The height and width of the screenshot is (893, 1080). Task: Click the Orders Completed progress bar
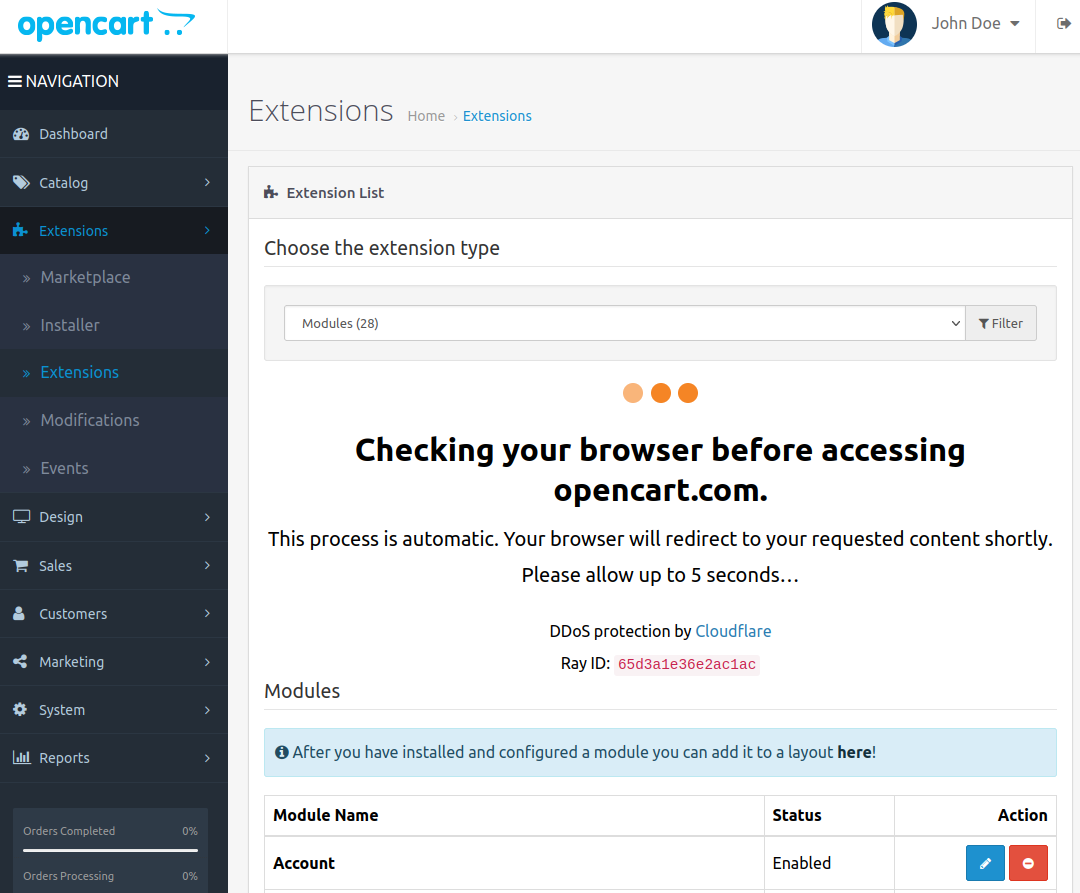click(x=110, y=850)
